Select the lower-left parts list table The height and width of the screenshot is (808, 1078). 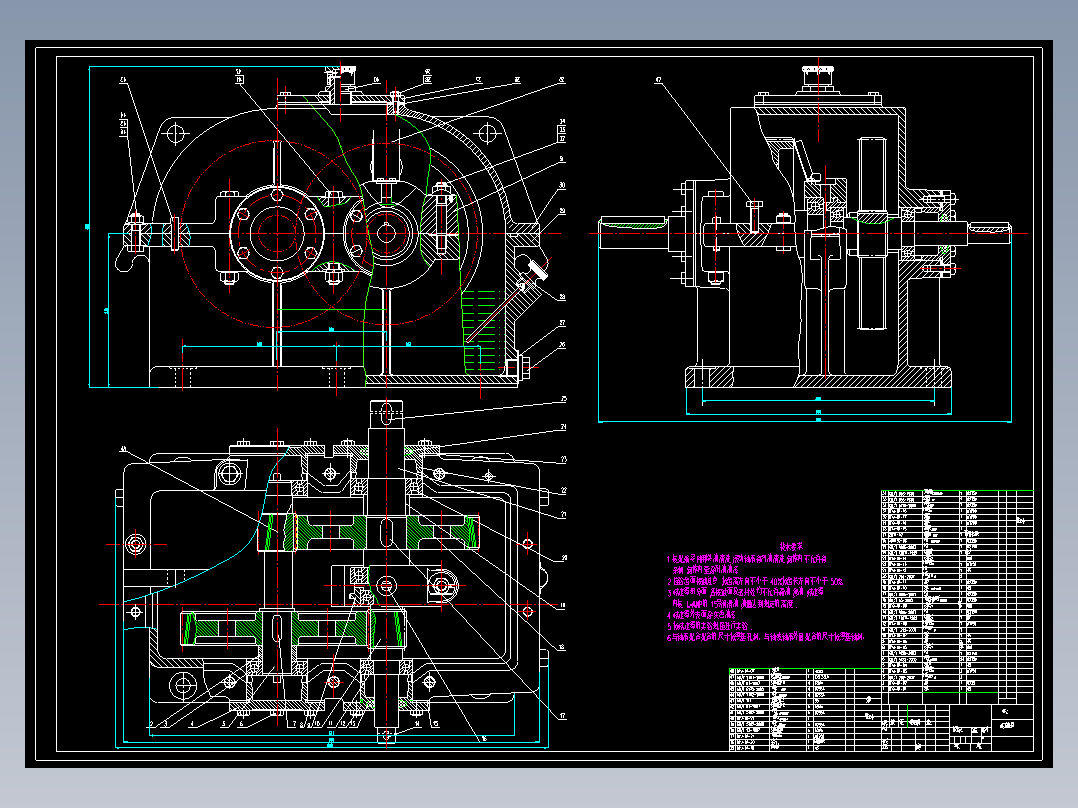(804, 709)
